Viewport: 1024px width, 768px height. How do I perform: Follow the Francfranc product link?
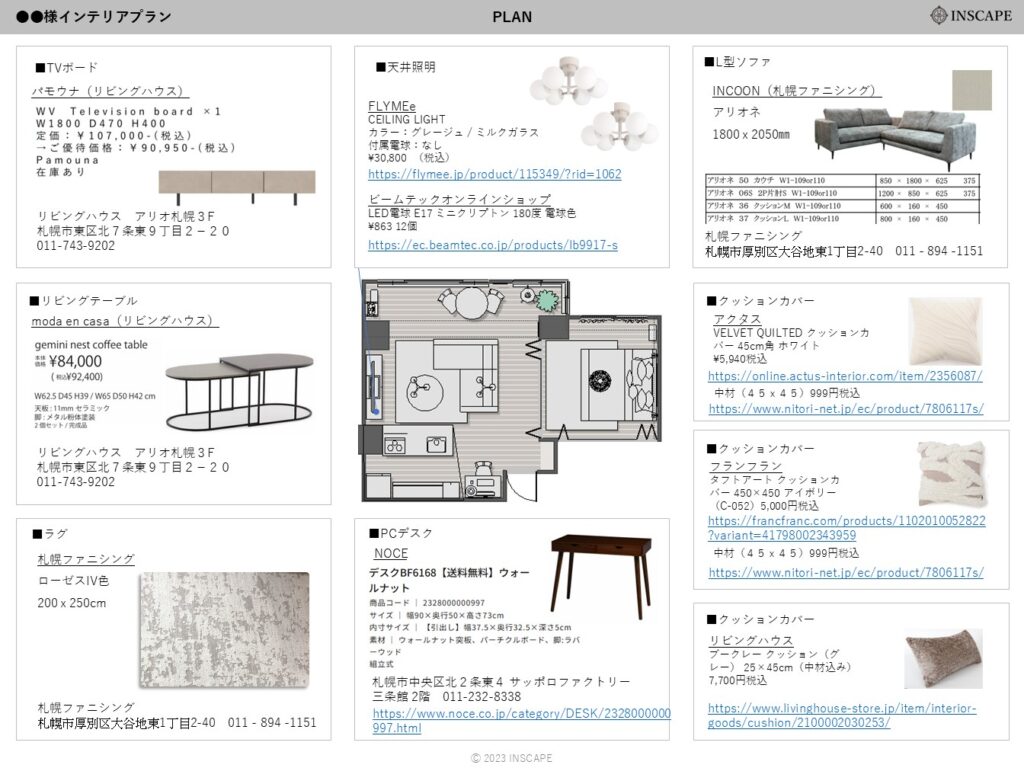(846, 528)
